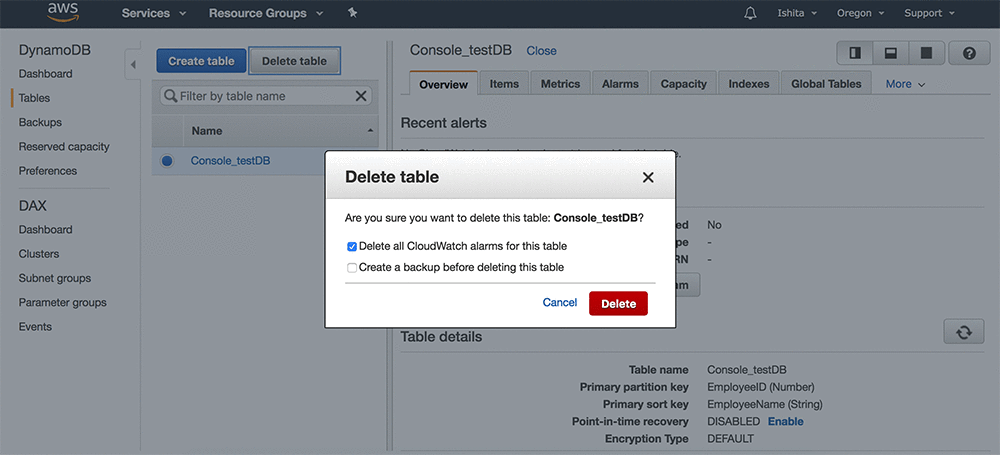Open the Metrics tab
1000x455 pixels.
coord(561,84)
